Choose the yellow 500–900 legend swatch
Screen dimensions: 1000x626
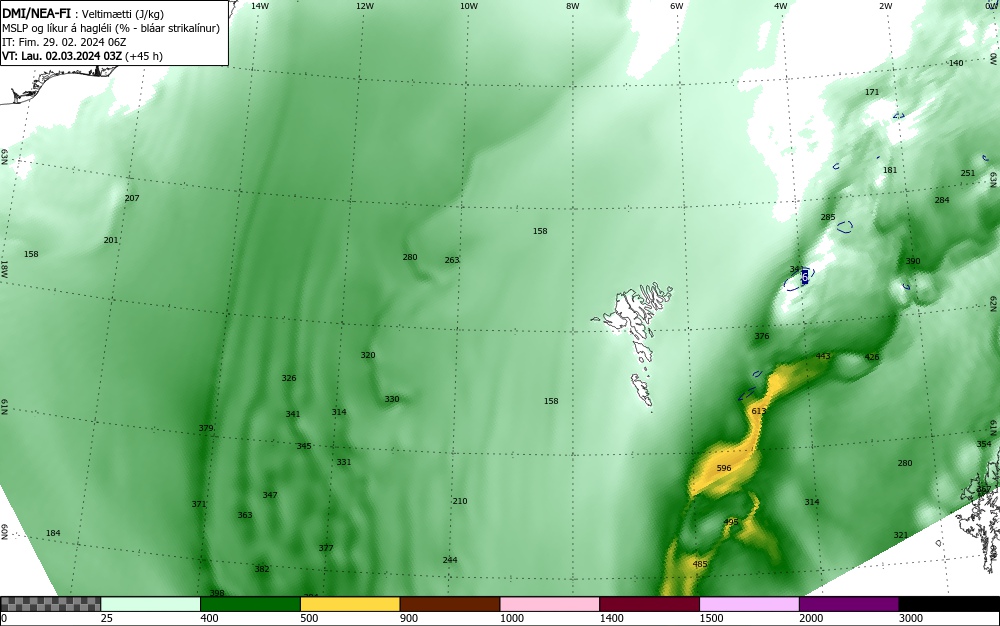[x=350, y=604]
